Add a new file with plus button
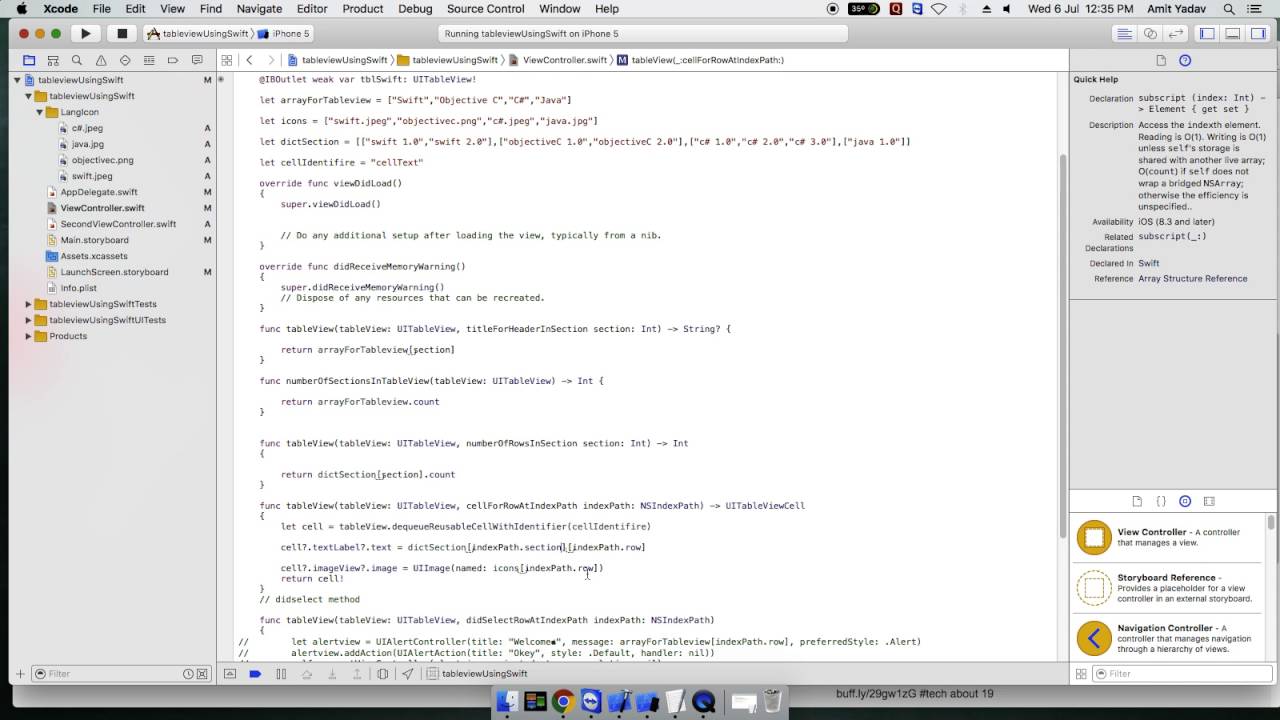1280x720 pixels. (x=19, y=674)
